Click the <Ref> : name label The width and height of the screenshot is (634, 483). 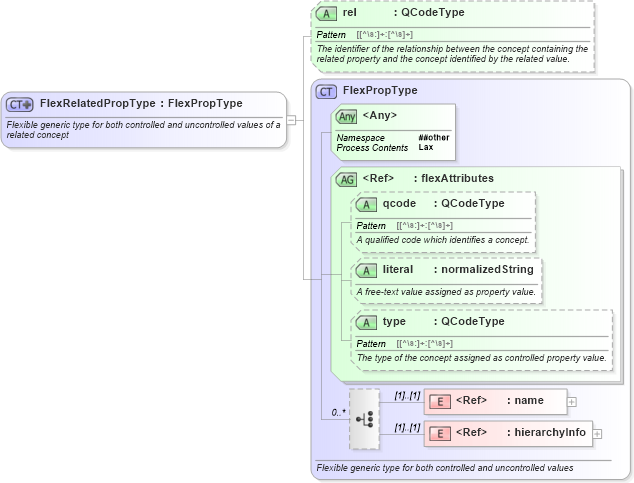500,401
